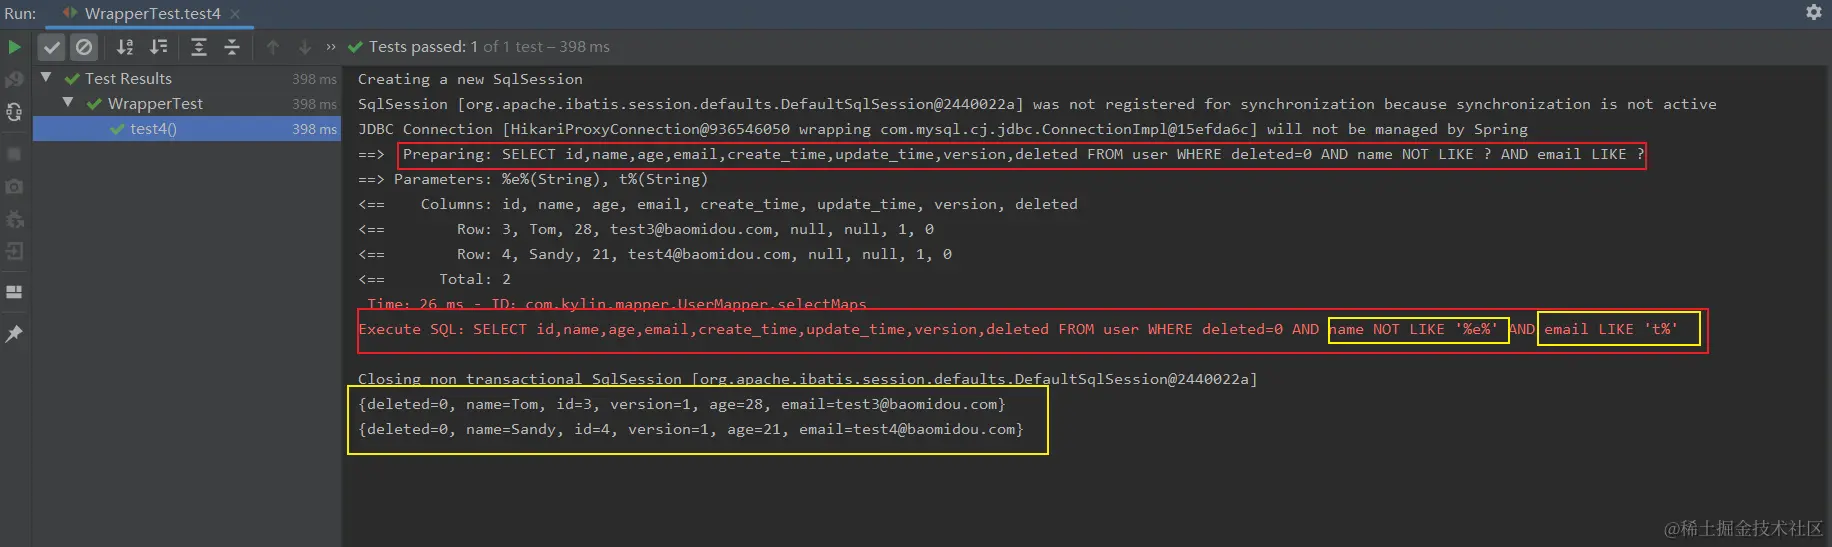Collapse the Test Results tree node
The image size is (1832, 547).
(x=46, y=77)
